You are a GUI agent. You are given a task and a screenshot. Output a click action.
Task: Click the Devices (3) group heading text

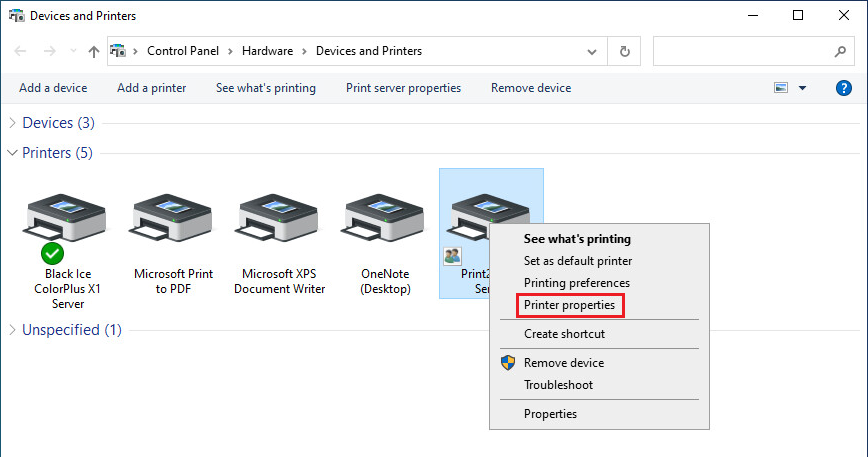tap(58, 123)
